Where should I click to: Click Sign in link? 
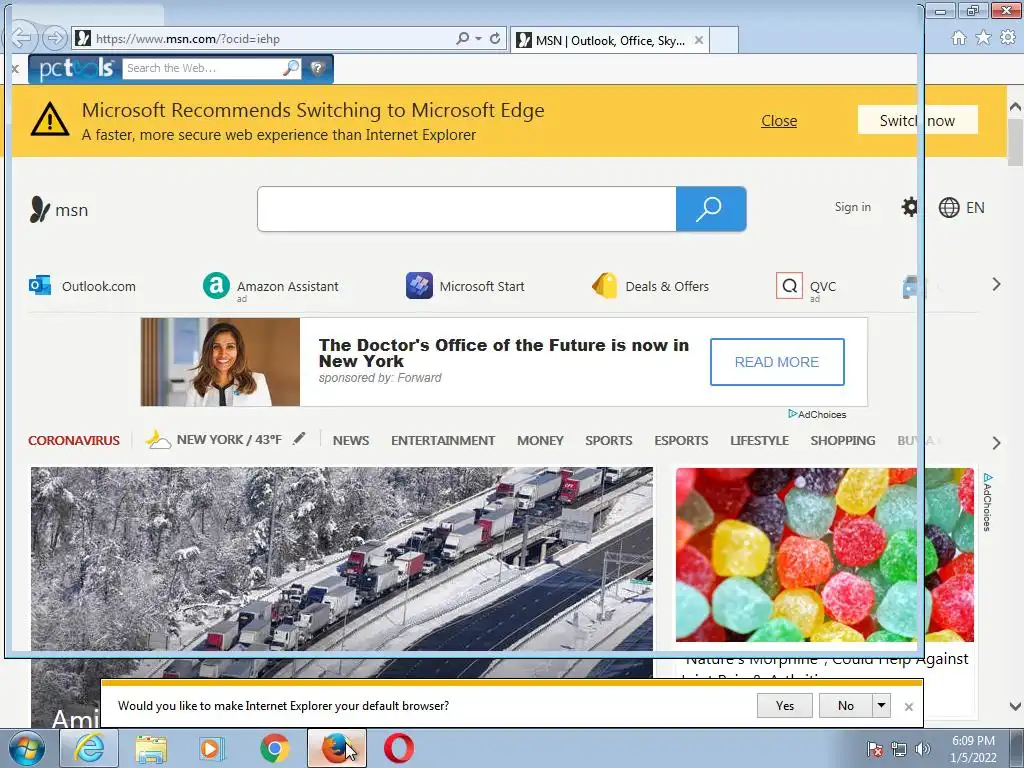coord(852,207)
